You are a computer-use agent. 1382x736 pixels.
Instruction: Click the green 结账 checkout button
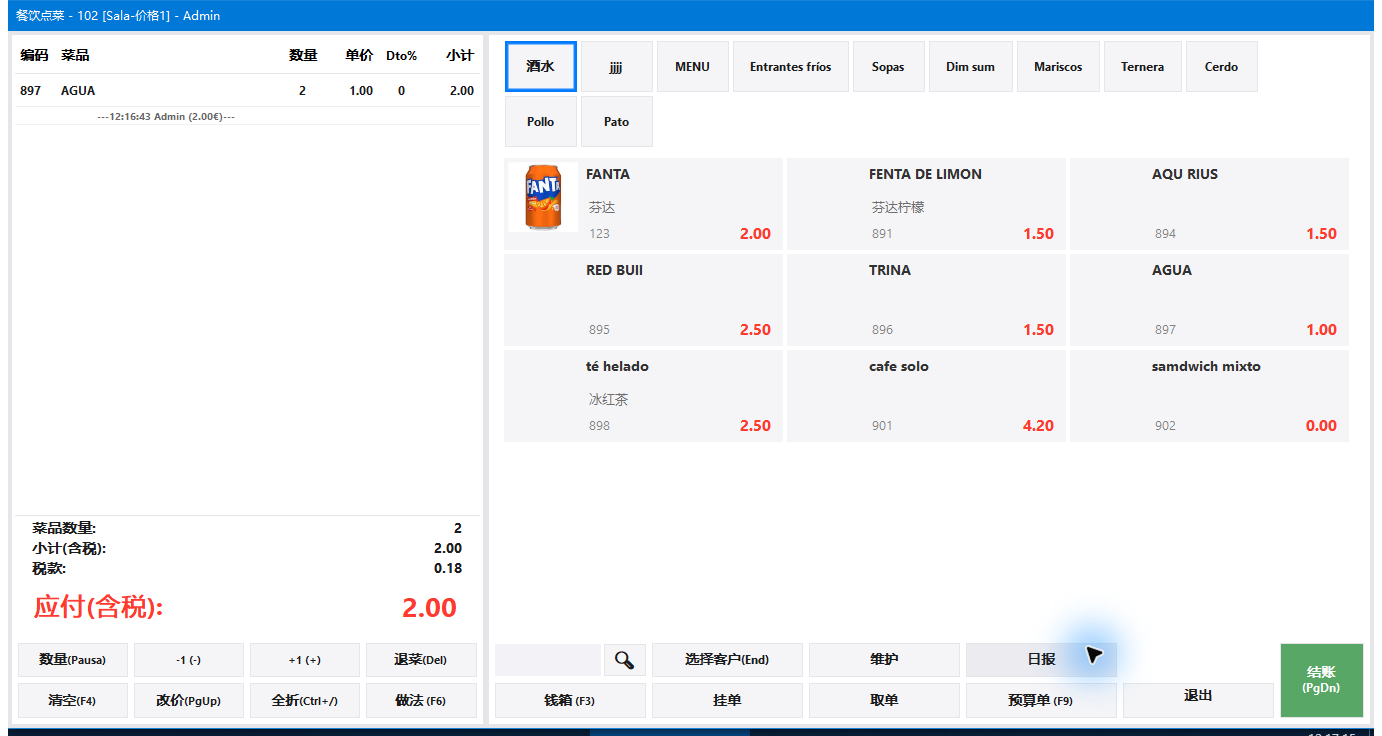(1321, 680)
